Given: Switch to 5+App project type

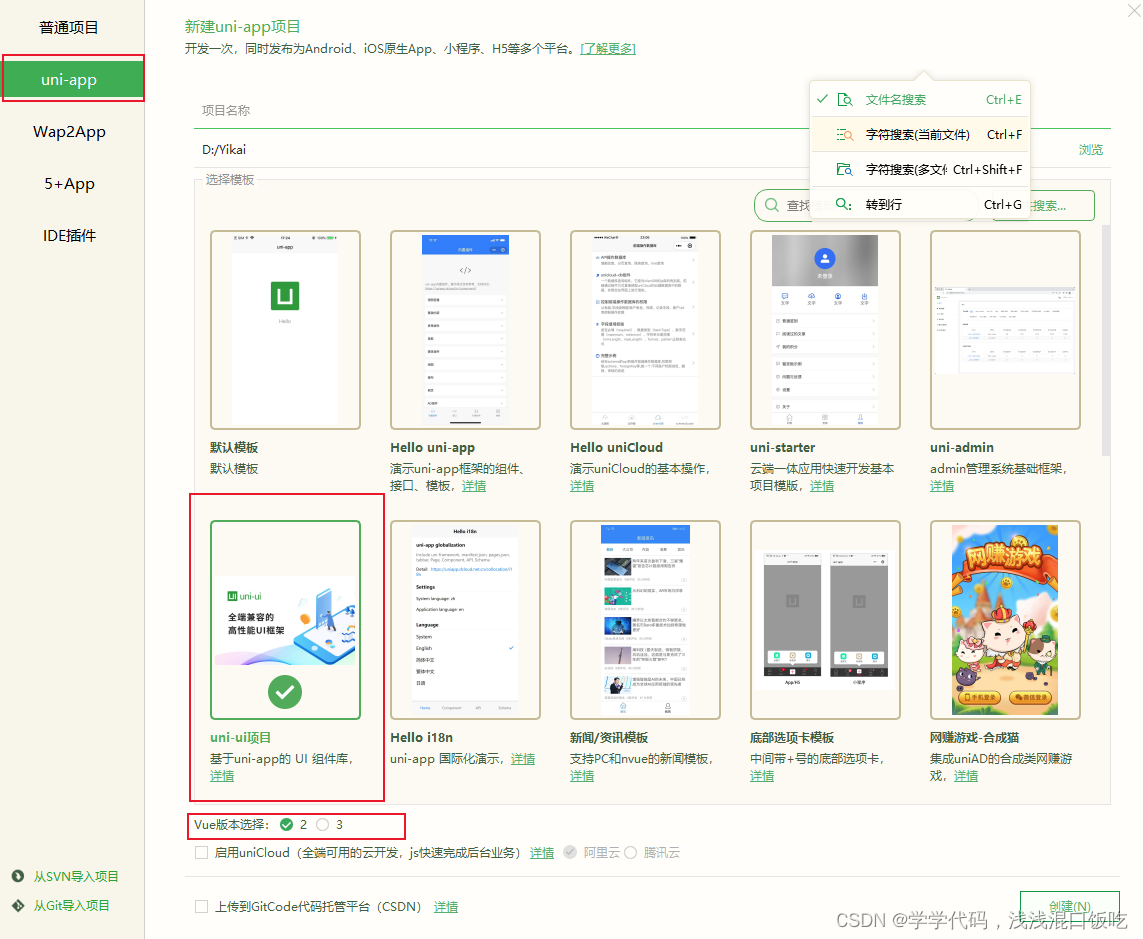Looking at the screenshot, I should [69, 184].
